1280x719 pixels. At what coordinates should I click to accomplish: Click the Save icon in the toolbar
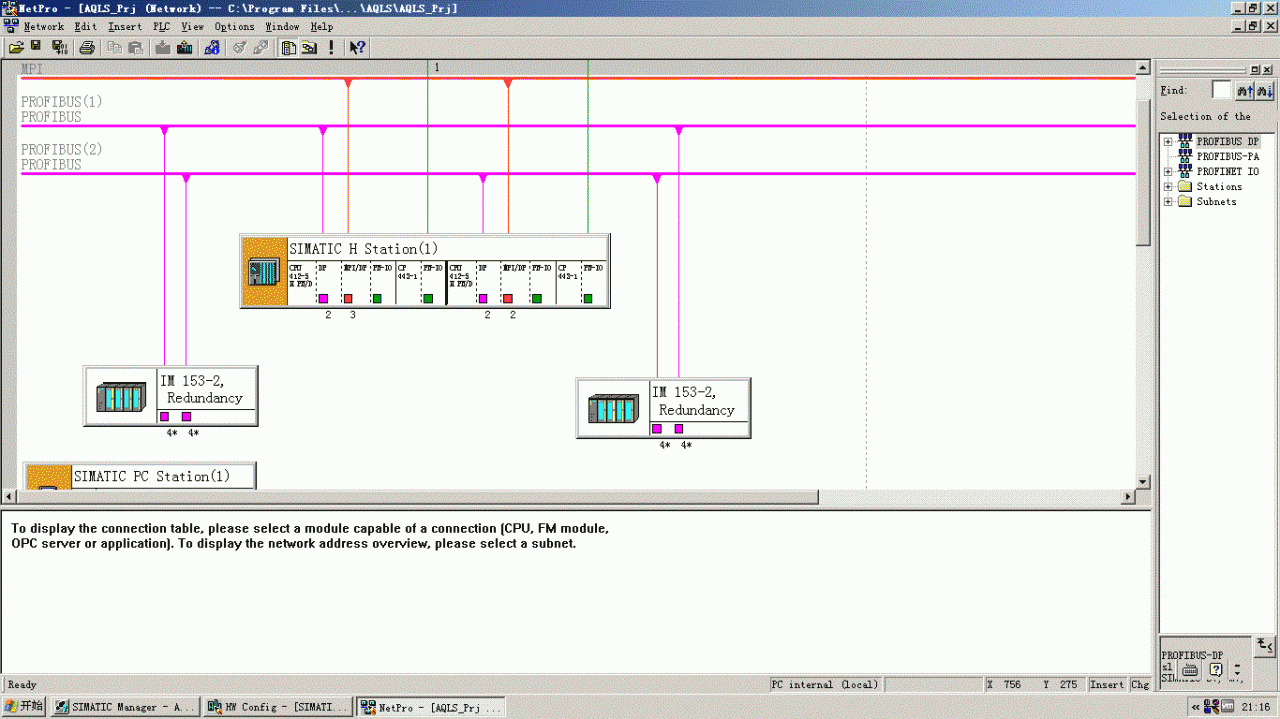click(36, 47)
